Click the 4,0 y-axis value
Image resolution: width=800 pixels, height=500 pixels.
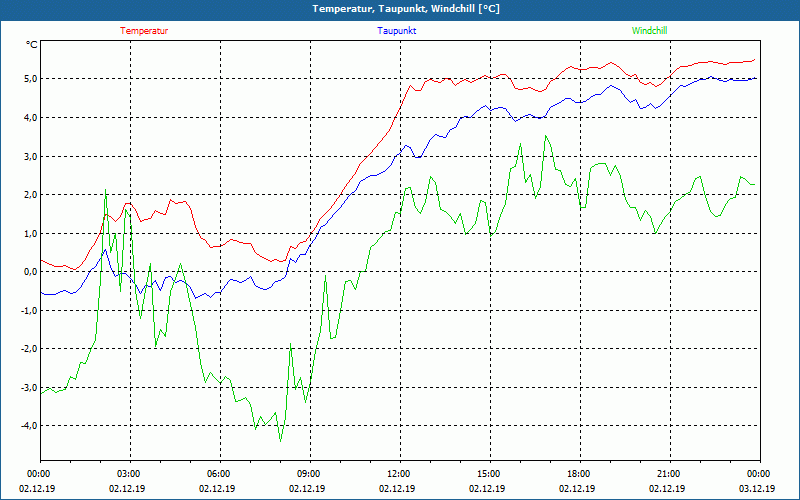[30, 117]
